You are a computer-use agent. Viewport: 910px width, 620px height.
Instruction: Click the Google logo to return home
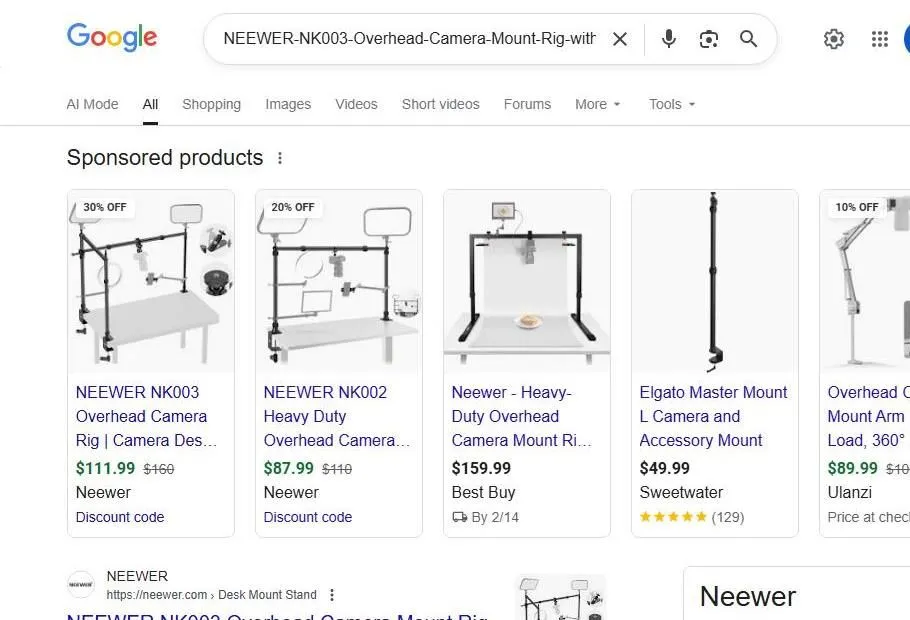click(111, 38)
